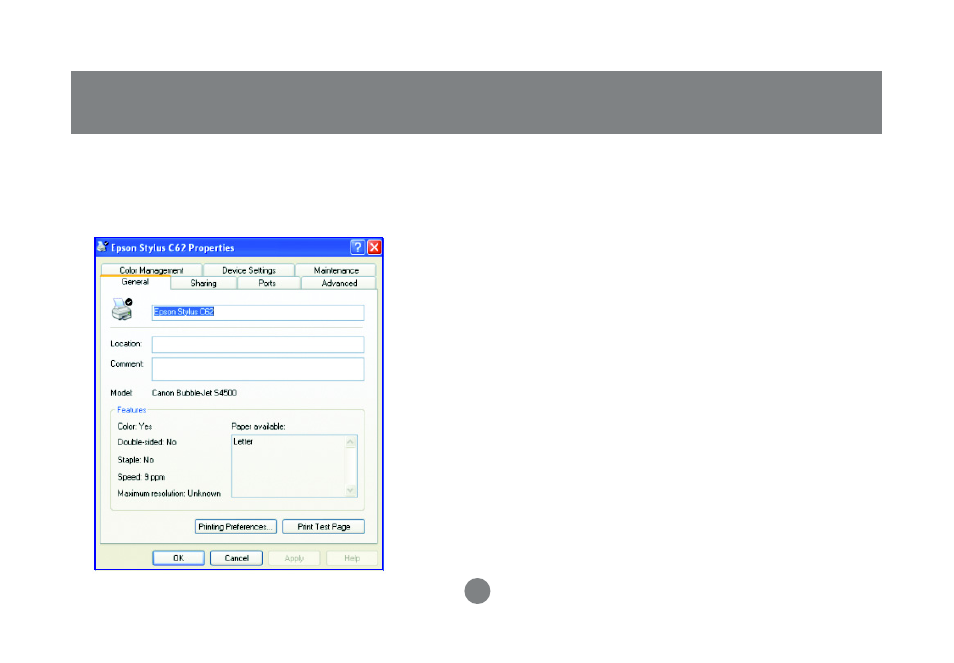Click the Speed: 9 ppm text
Viewport: 954px width, 663px height.
tap(141, 477)
